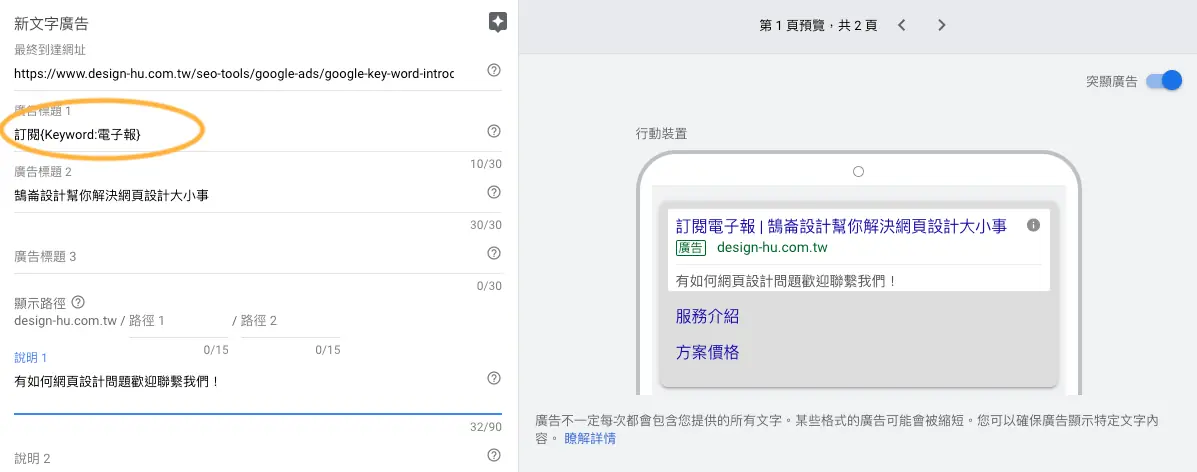Go to previous preview page arrow
The image size is (1197, 472).
[902, 25]
